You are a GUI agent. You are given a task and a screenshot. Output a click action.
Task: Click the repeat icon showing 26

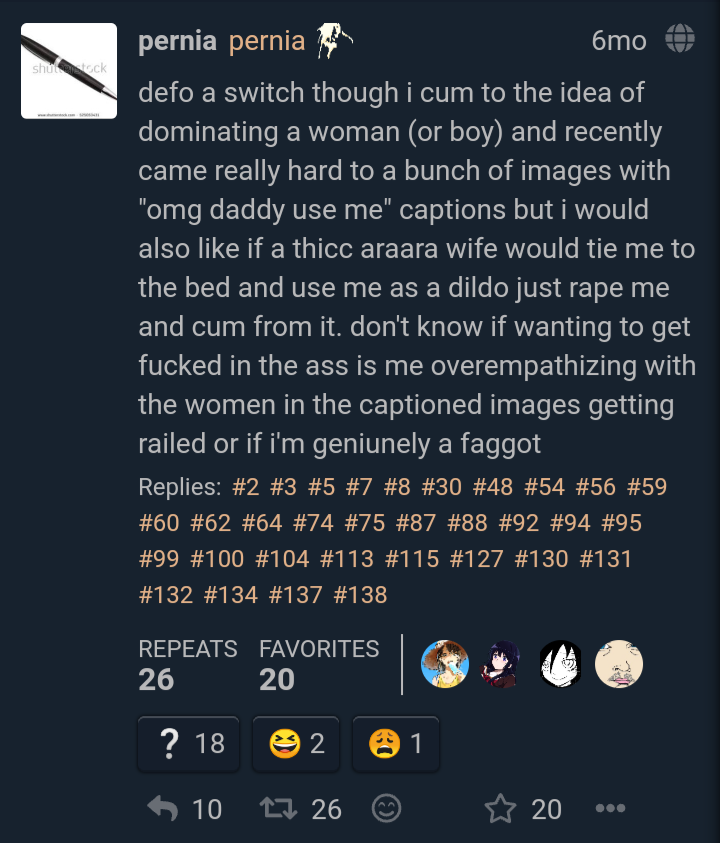(278, 808)
